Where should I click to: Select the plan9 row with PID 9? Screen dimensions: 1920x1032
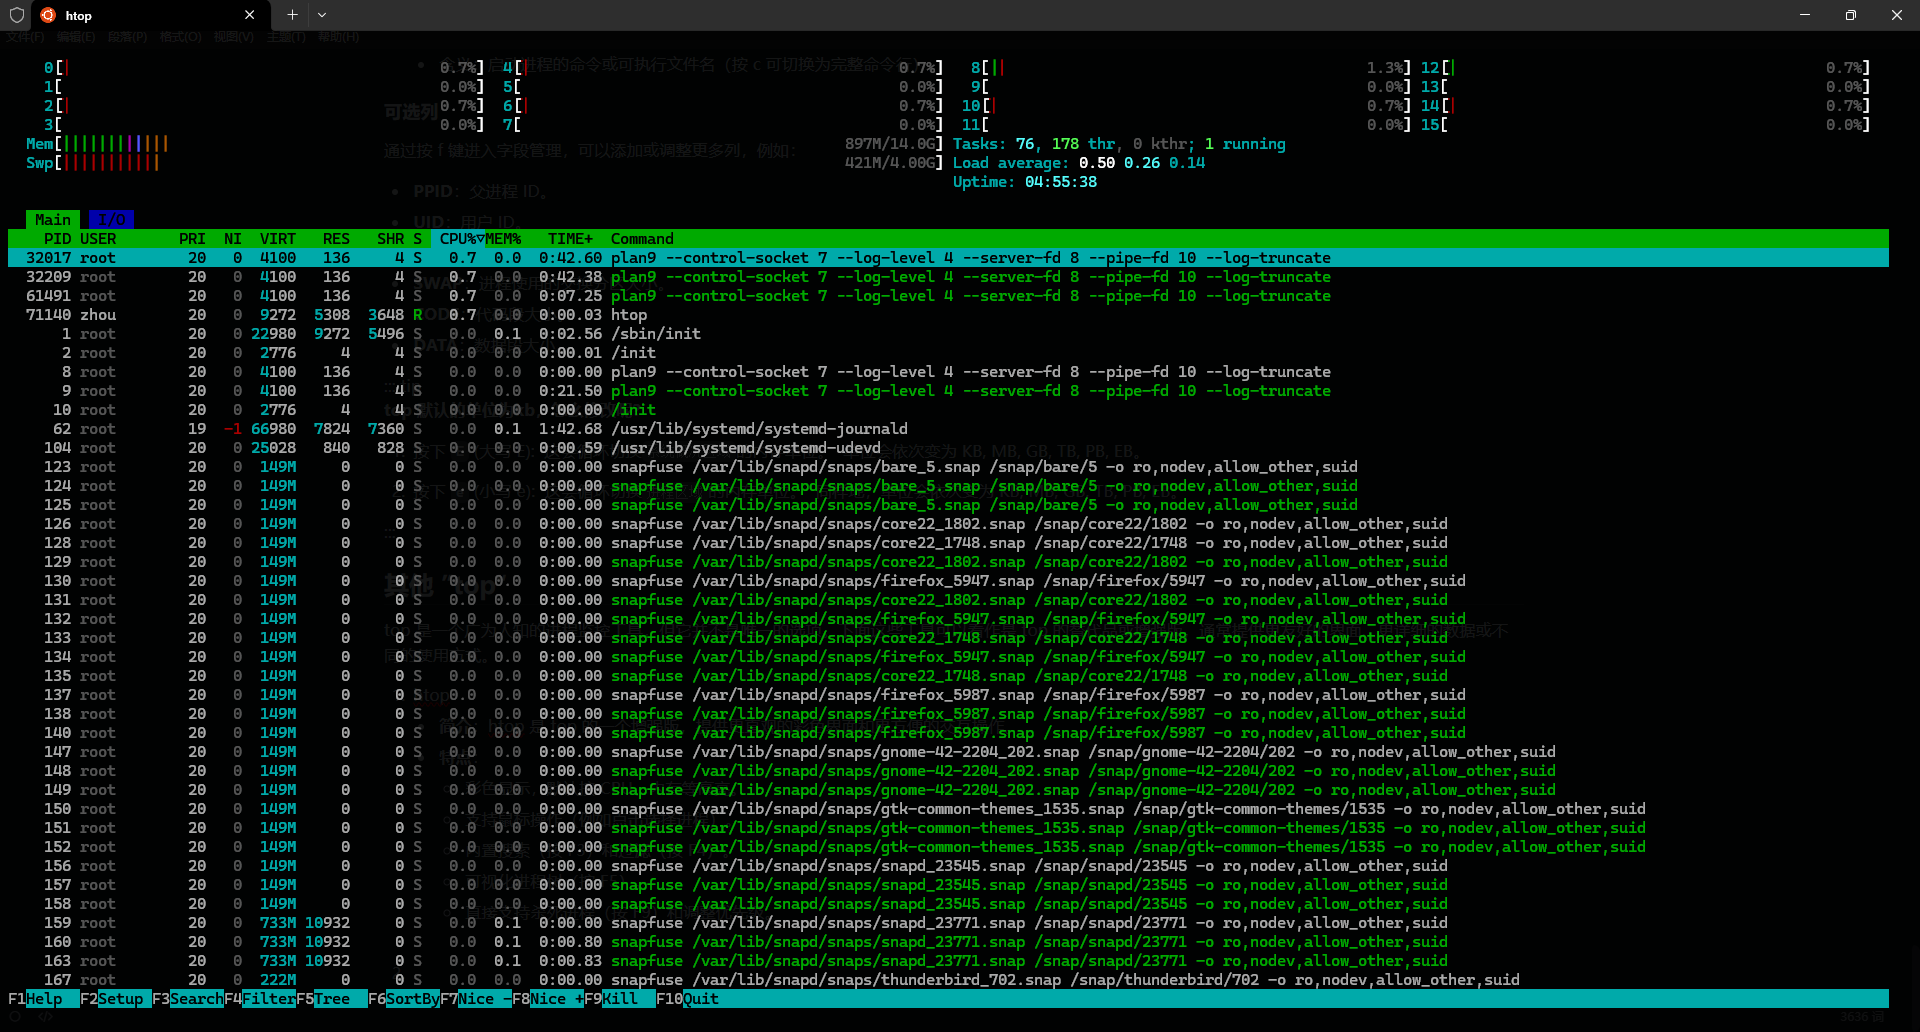(x=948, y=391)
